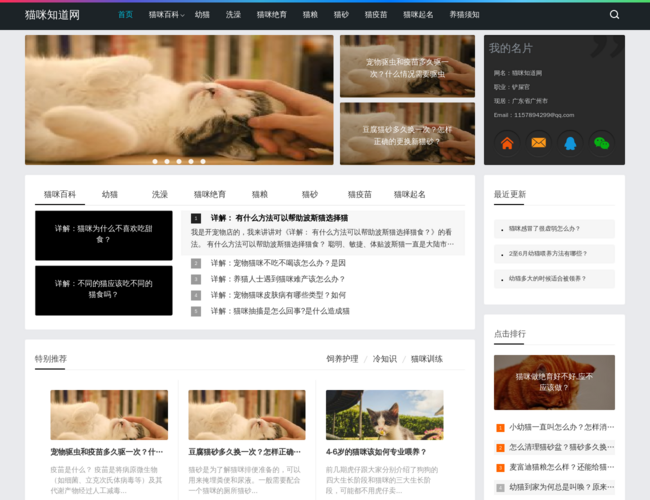Switch to 洗澡 content tab
Viewport: 650px width, 500px height.
tap(160, 194)
